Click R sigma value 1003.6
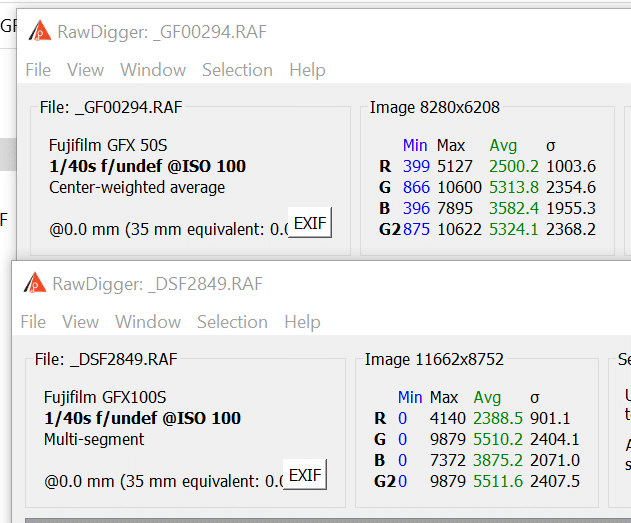631x523 pixels. pos(571,166)
